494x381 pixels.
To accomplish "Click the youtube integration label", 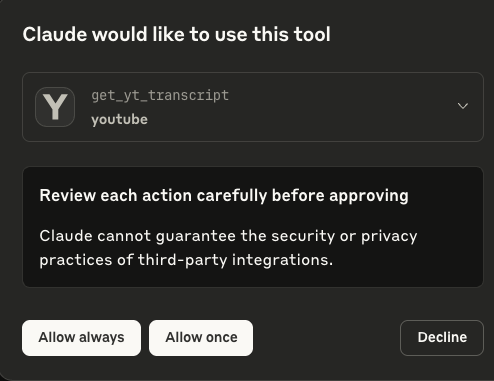I will click(119, 119).
